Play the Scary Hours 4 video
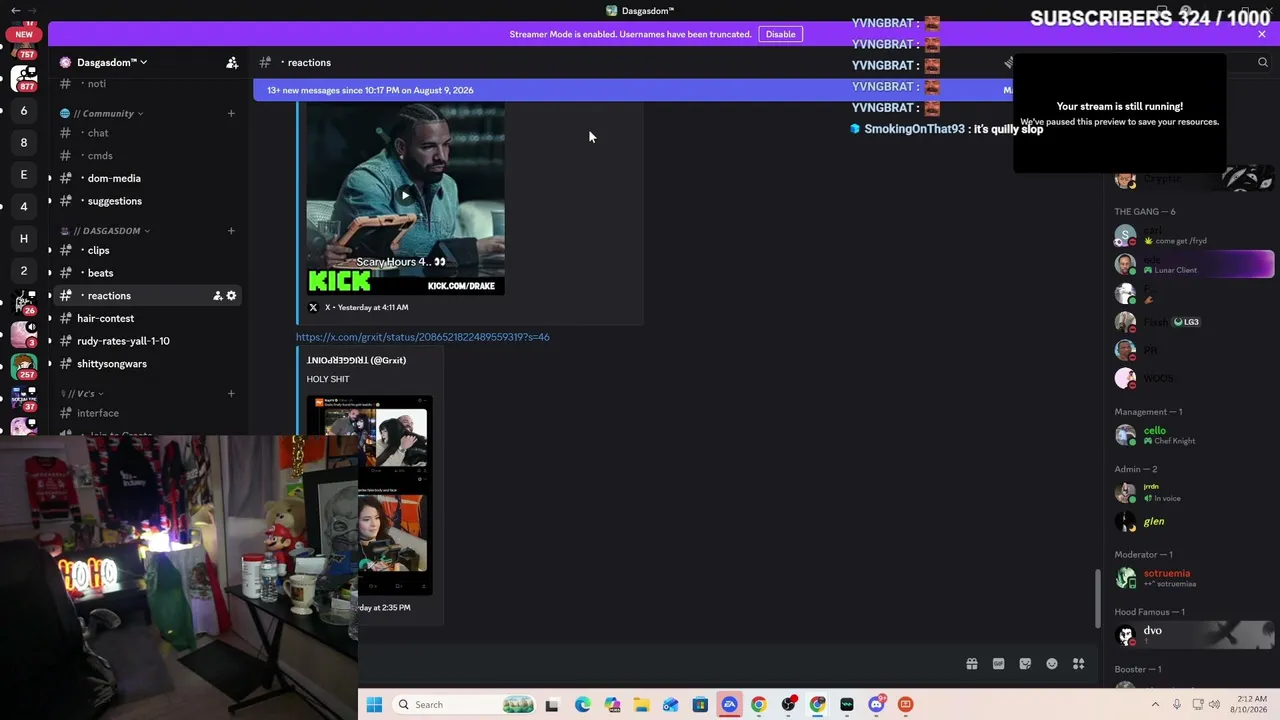 (x=405, y=196)
